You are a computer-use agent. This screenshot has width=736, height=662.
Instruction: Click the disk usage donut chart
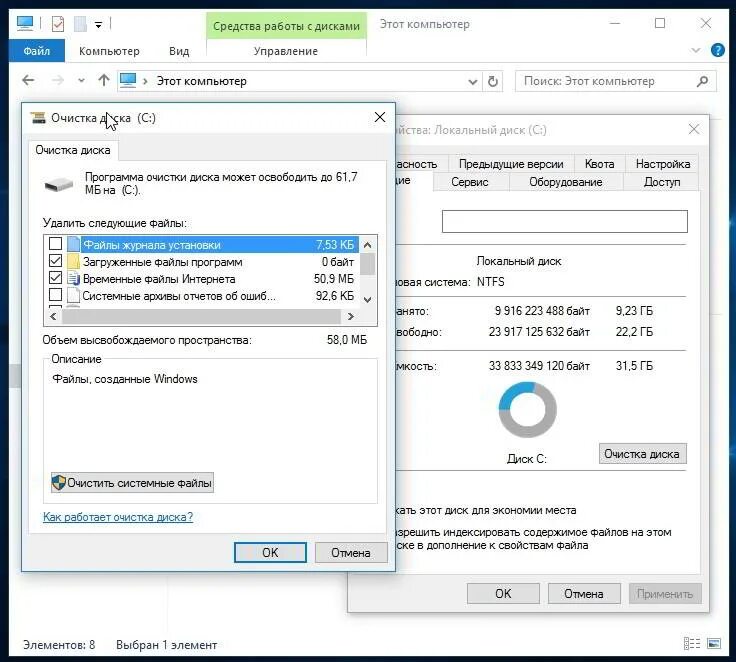pos(528,409)
